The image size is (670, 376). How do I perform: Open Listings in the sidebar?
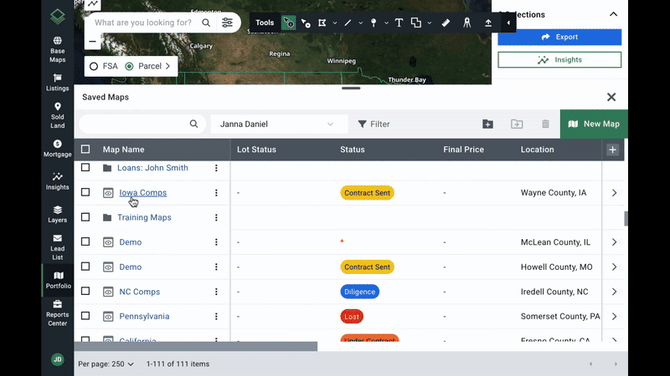pos(57,82)
